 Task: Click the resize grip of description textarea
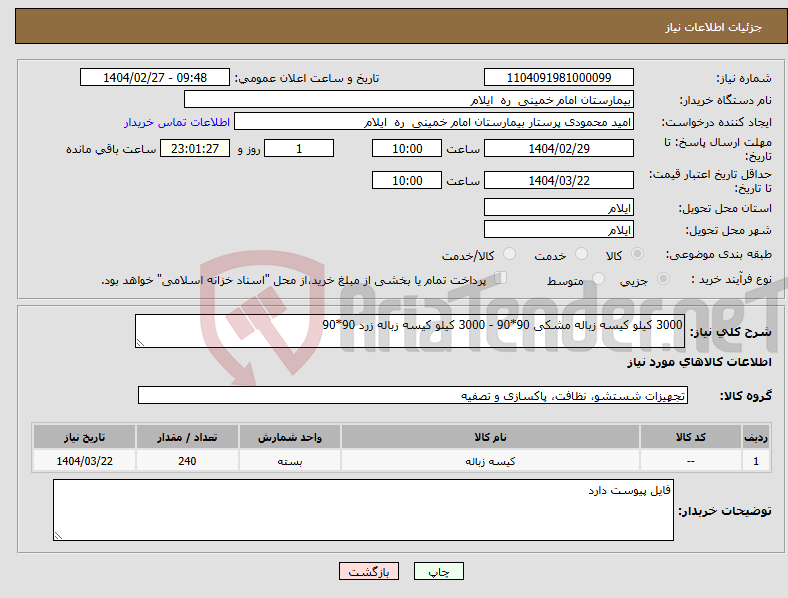click(140, 343)
